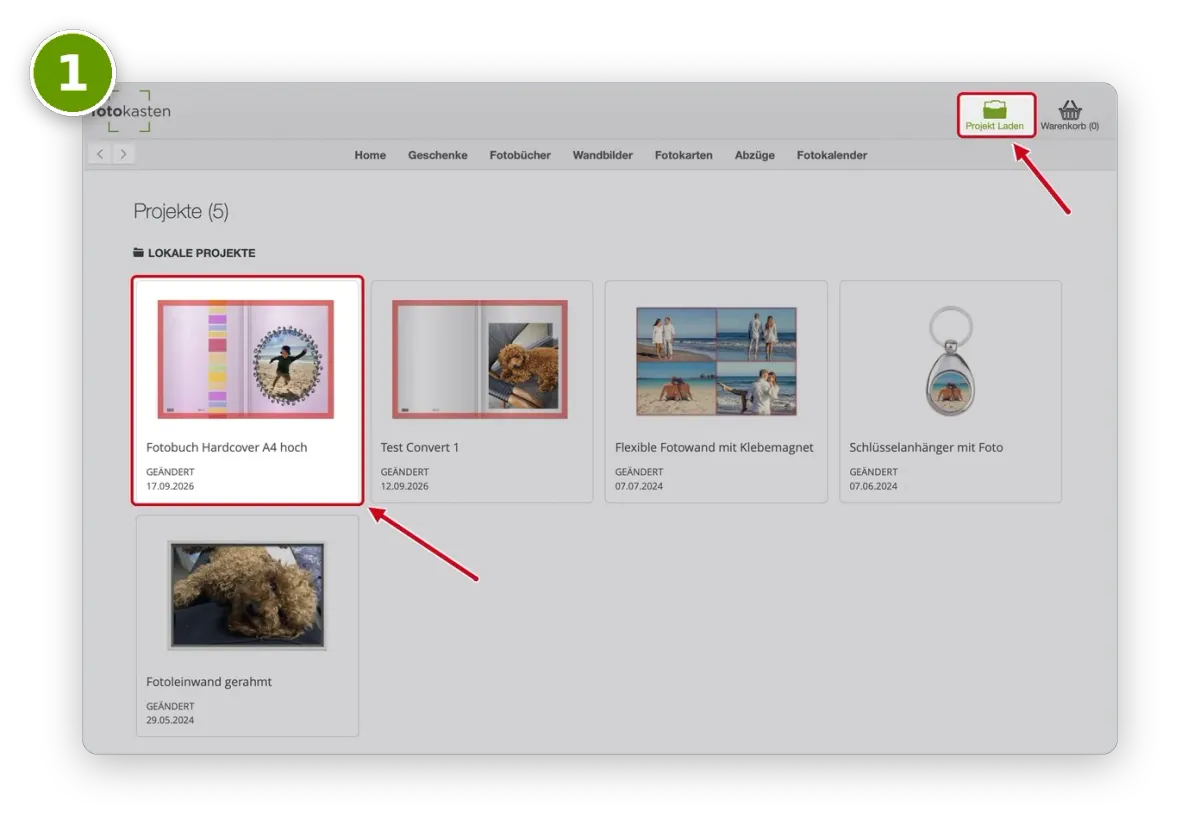This screenshot has height=837, width=1200.
Task: Select the title 'Fotobuch Hardcover A4 hoch'
Action: click(x=227, y=447)
